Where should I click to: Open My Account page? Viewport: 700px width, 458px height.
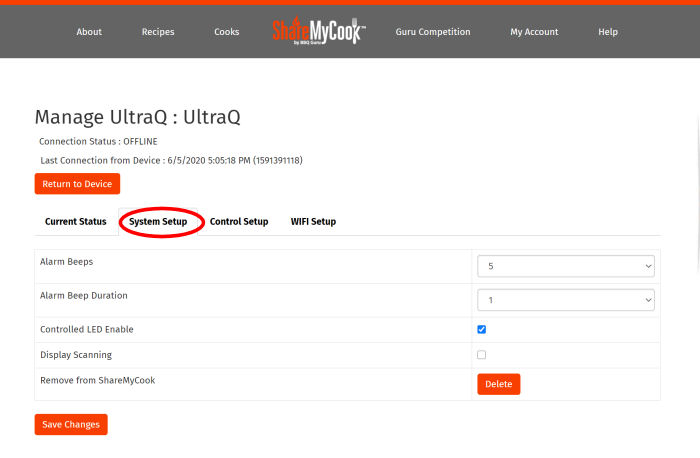point(534,32)
